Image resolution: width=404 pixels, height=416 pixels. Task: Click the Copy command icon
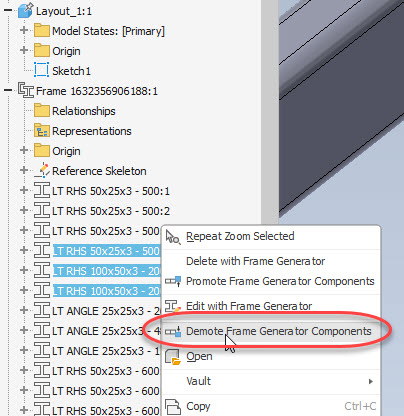point(173,407)
